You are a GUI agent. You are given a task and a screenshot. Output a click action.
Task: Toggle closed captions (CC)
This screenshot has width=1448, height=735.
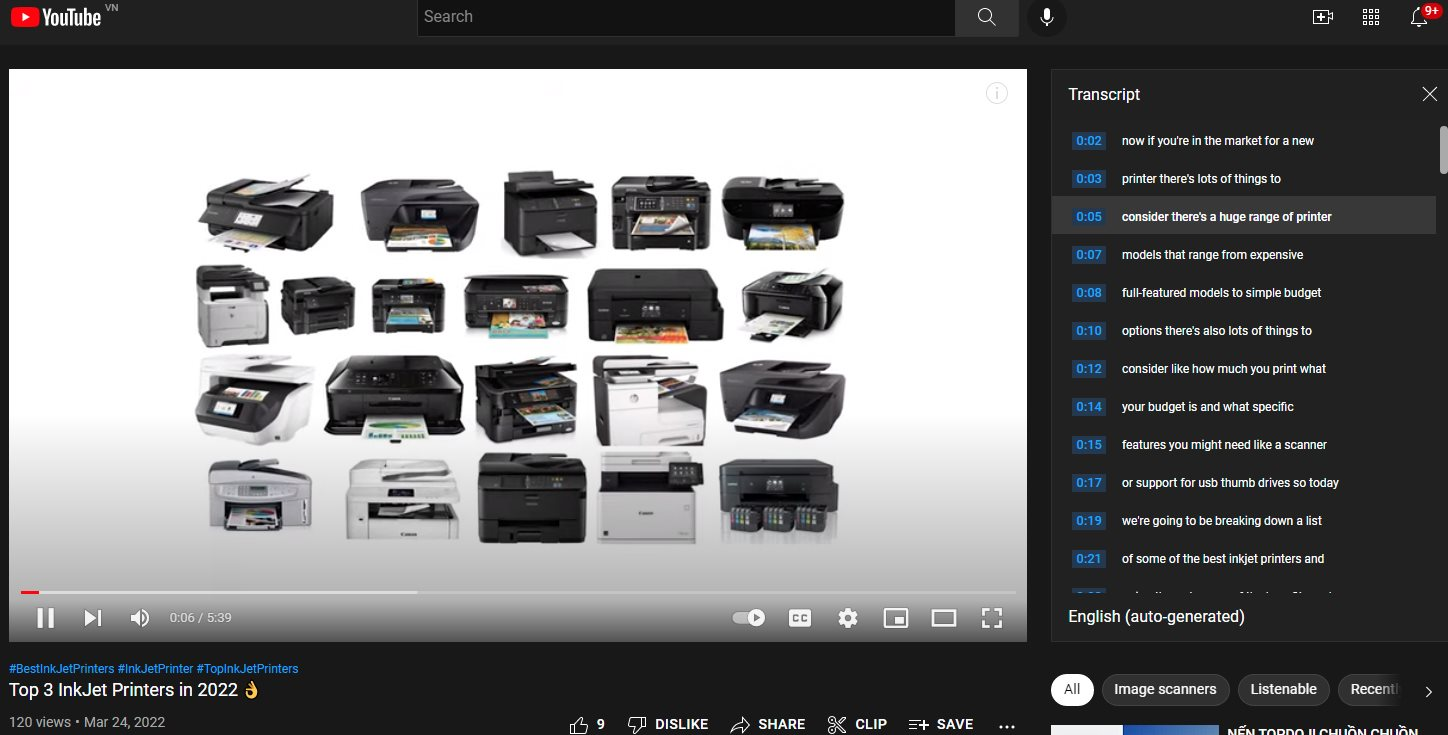coord(800,618)
